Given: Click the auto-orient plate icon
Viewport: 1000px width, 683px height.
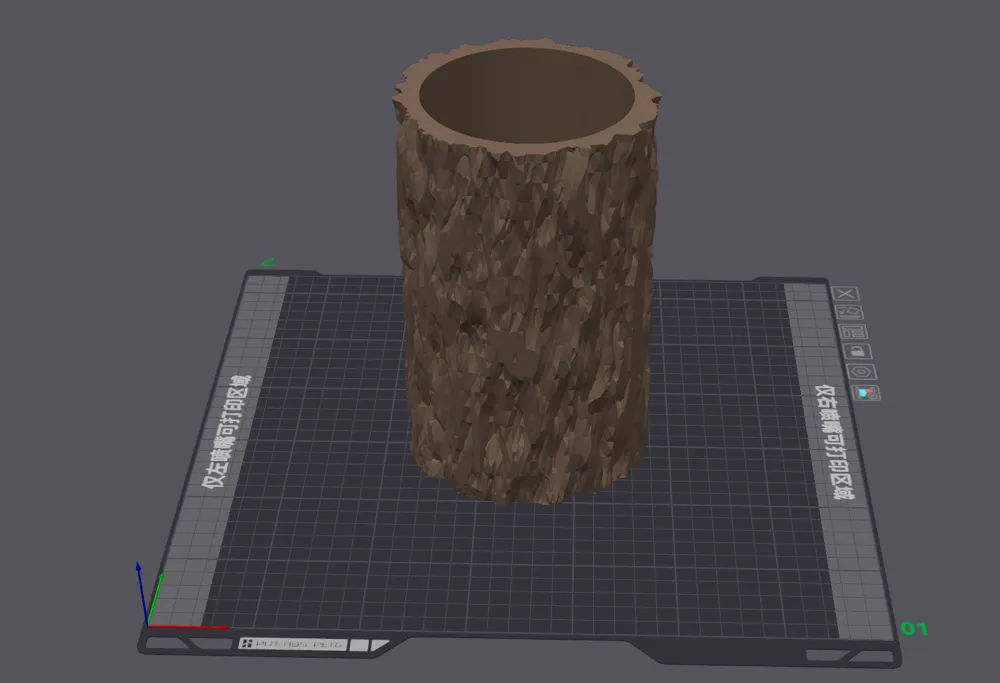Looking at the screenshot, I should point(849,312).
